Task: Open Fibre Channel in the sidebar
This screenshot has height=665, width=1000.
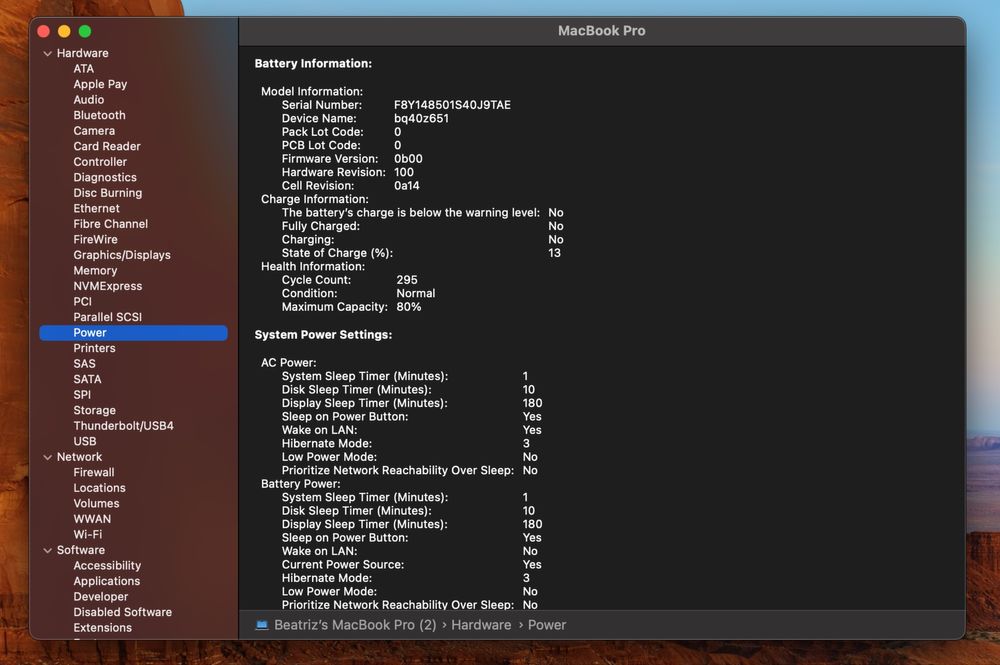Action: pos(110,224)
